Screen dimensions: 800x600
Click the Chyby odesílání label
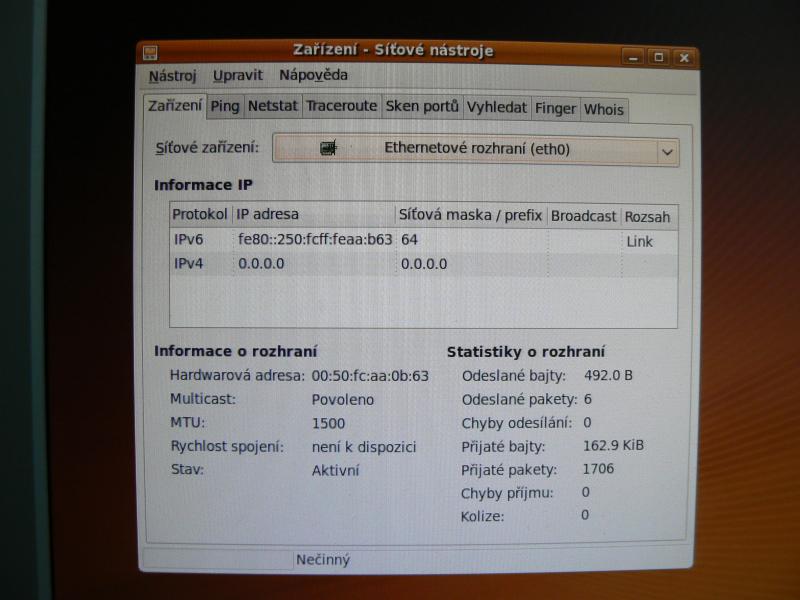(516, 423)
